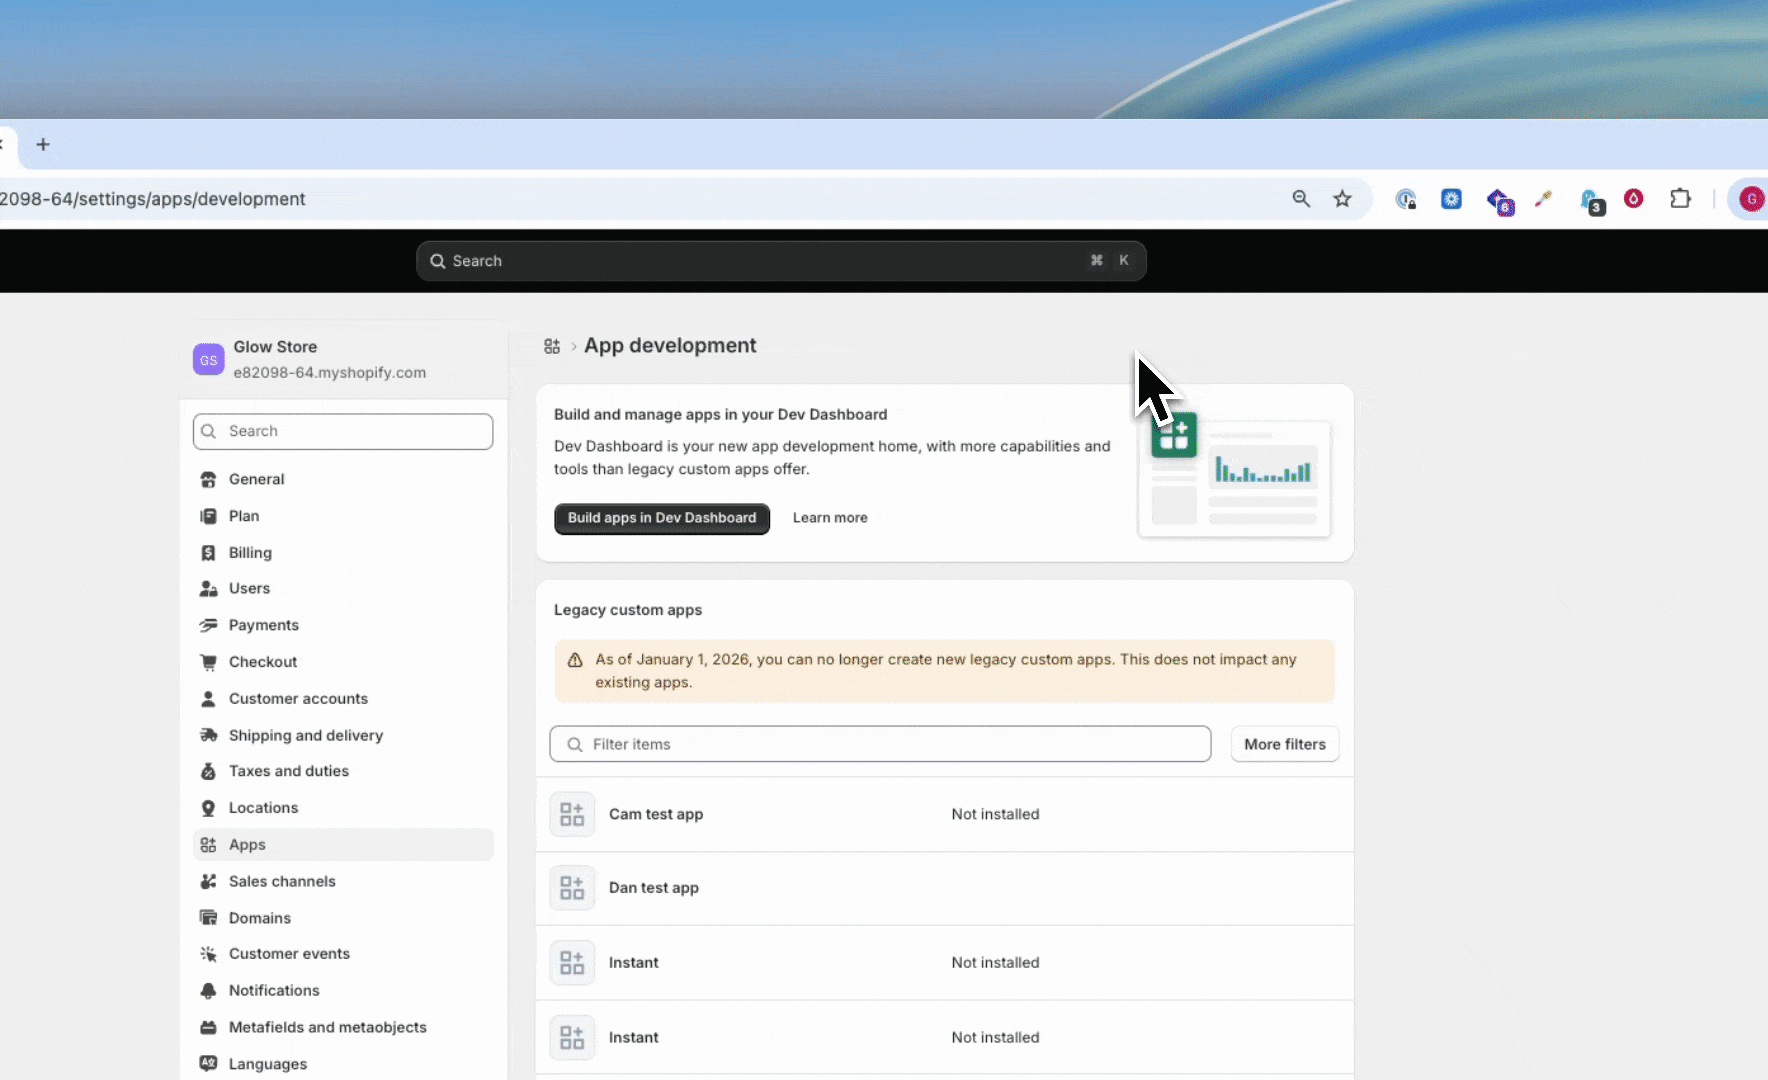Click the Domains icon in sidebar
The height and width of the screenshot is (1080, 1768).
208,918
